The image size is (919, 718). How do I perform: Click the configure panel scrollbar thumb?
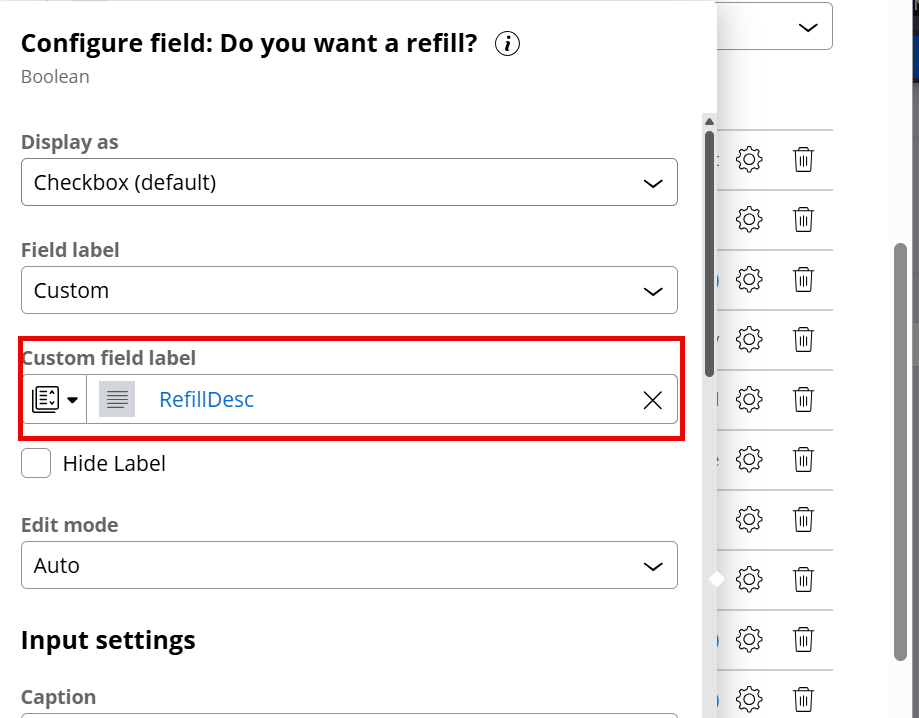[x=709, y=254]
